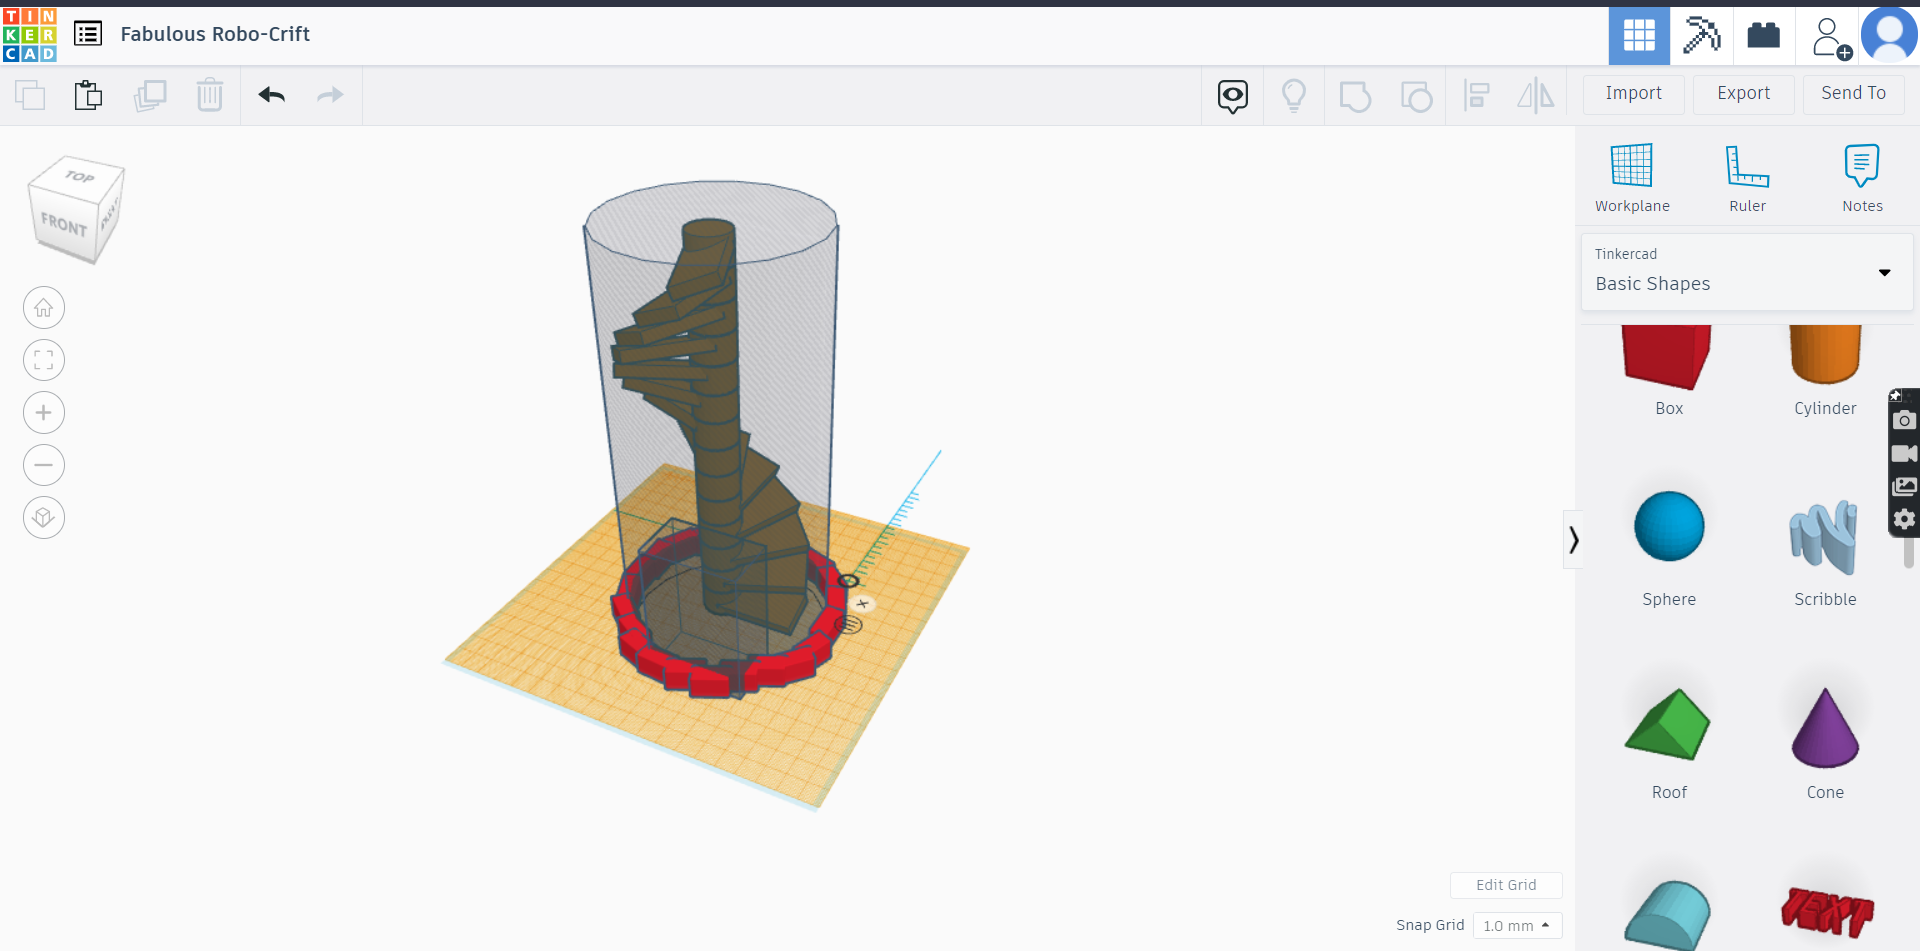Open the Send To menu
Viewport: 1920px width, 951px height.
(x=1852, y=93)
